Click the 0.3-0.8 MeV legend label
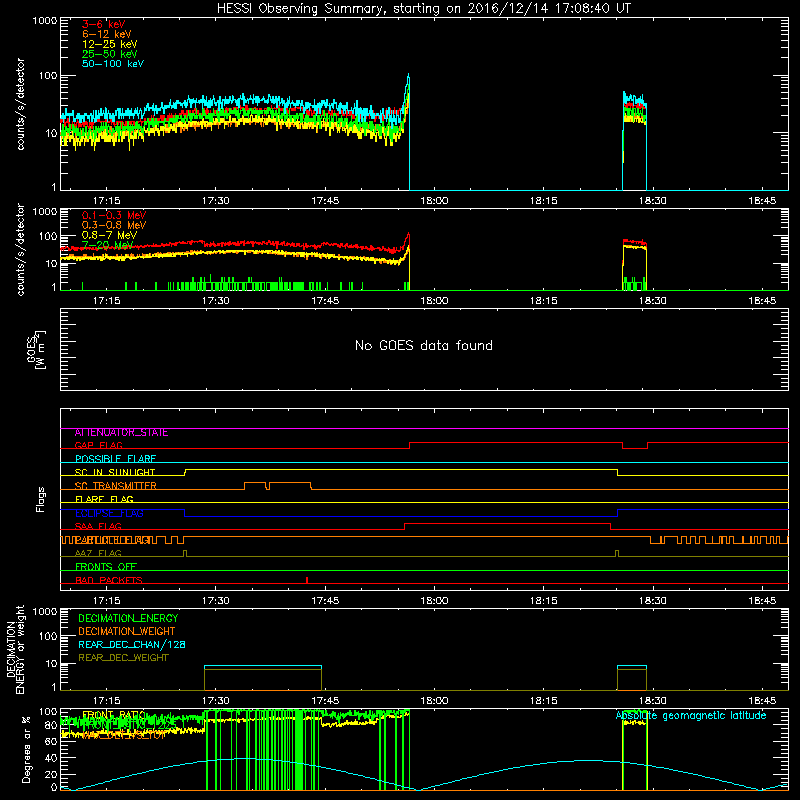Image resolution: width=800 pixels, height=800 pixels. coord(114,225)
